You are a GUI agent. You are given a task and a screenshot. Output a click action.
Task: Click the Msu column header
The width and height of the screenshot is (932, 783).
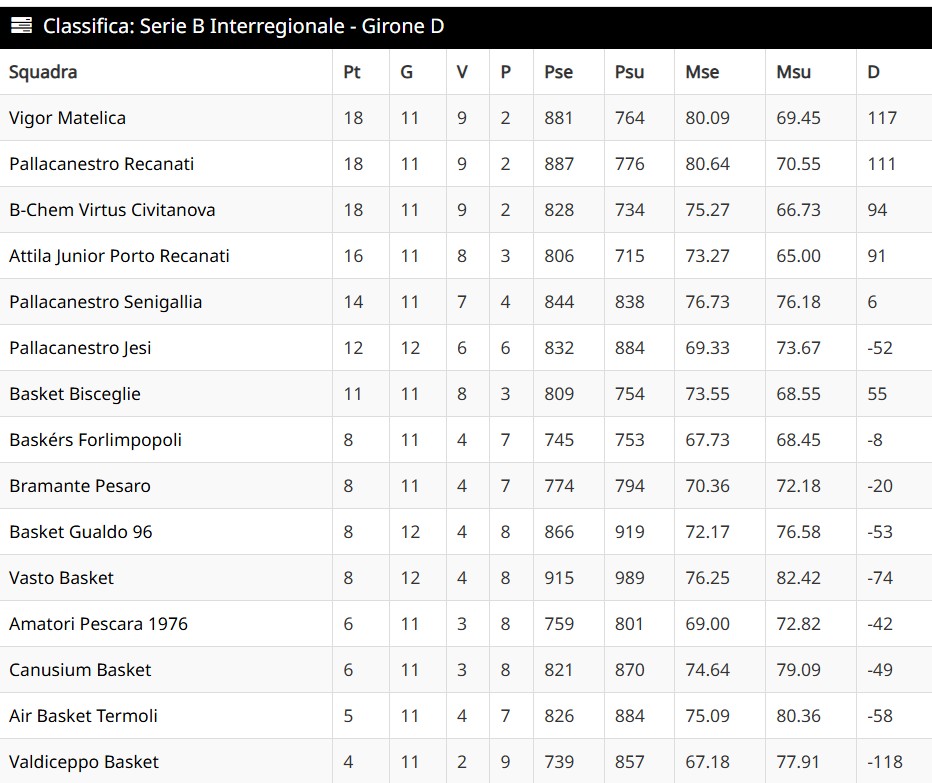click(x=793, y=72)
